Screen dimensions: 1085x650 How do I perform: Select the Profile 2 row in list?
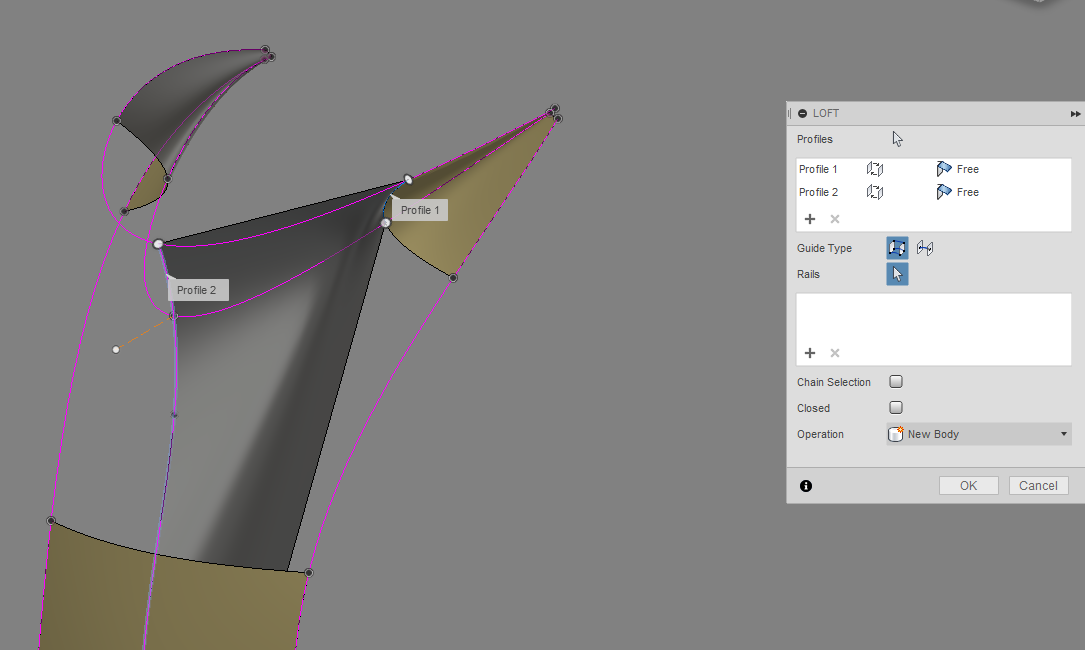click(933, 192)
